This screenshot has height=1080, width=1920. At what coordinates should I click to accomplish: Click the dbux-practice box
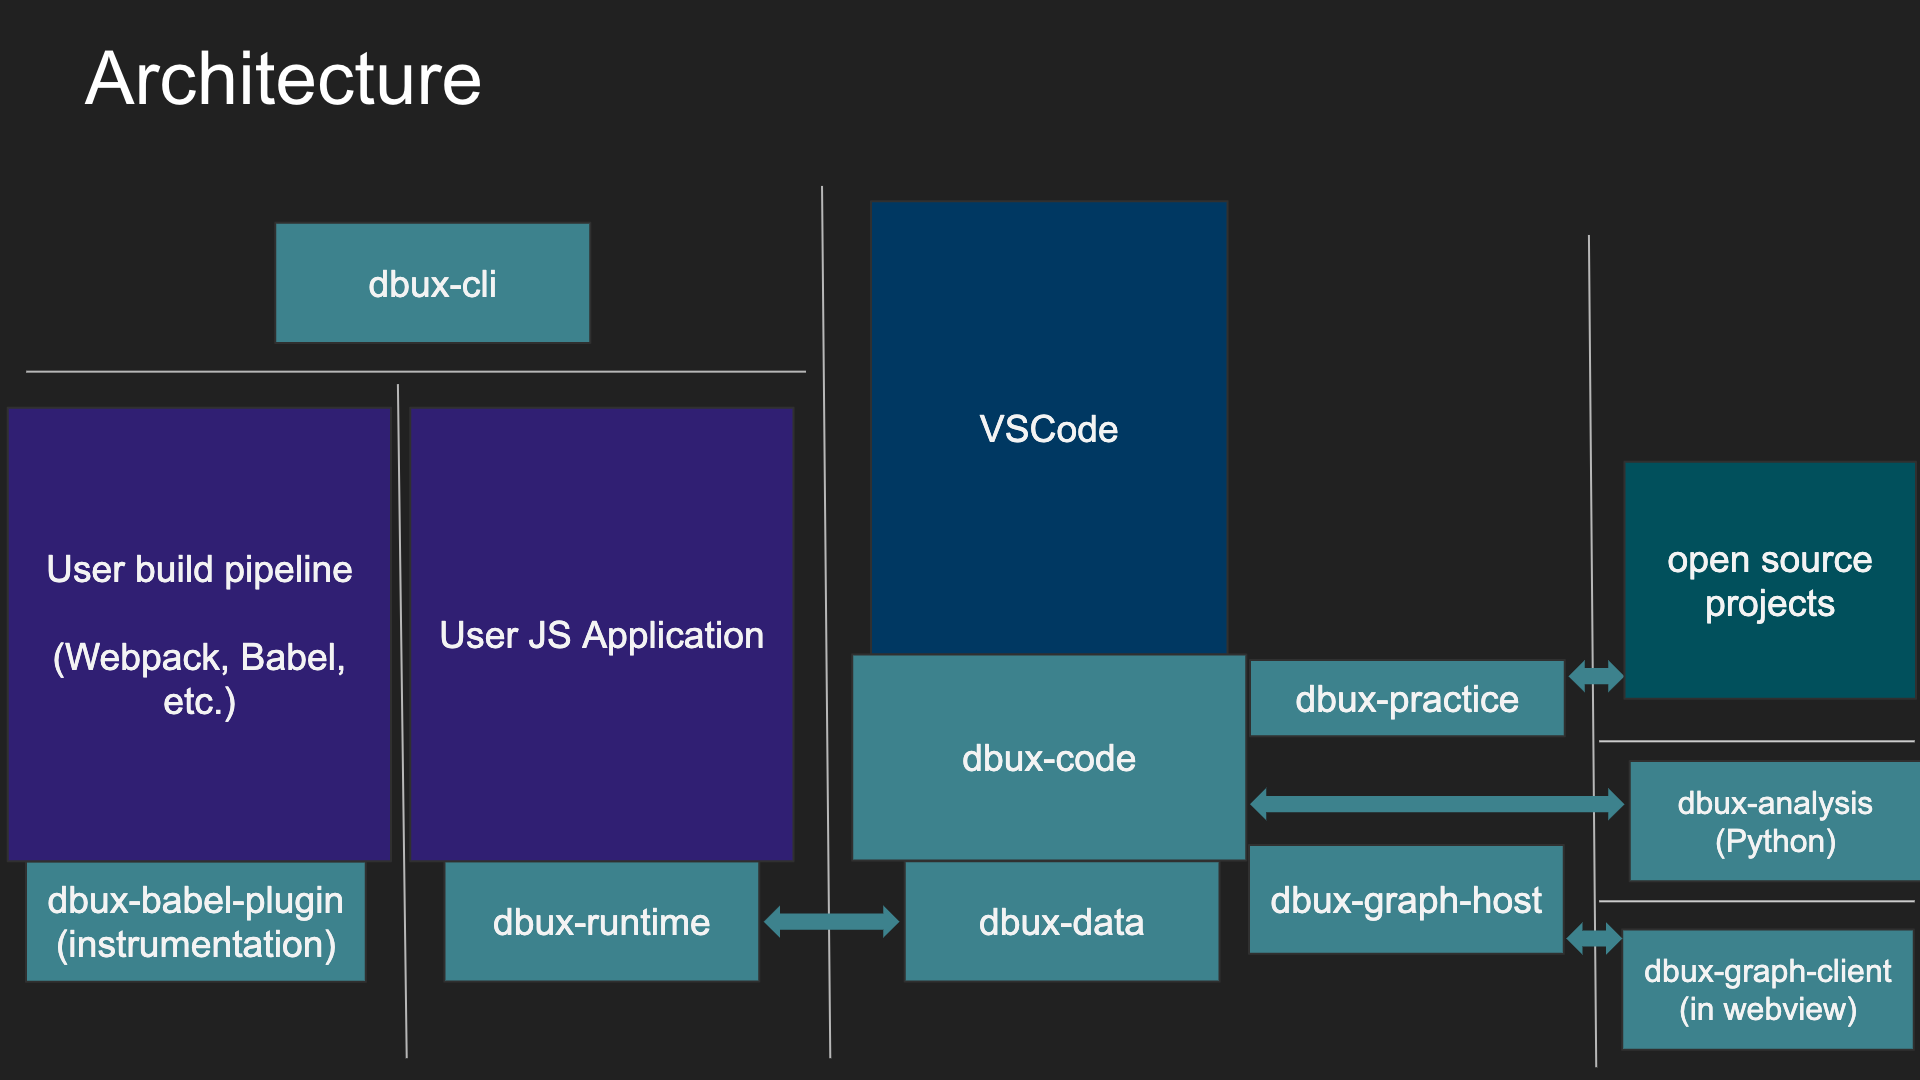pyautogui.click(x=1406, y=698)
